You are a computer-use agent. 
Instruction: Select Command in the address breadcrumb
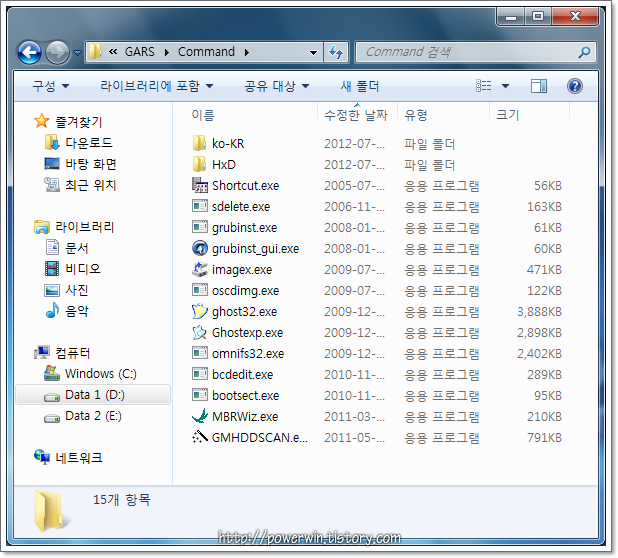[206, 52]
